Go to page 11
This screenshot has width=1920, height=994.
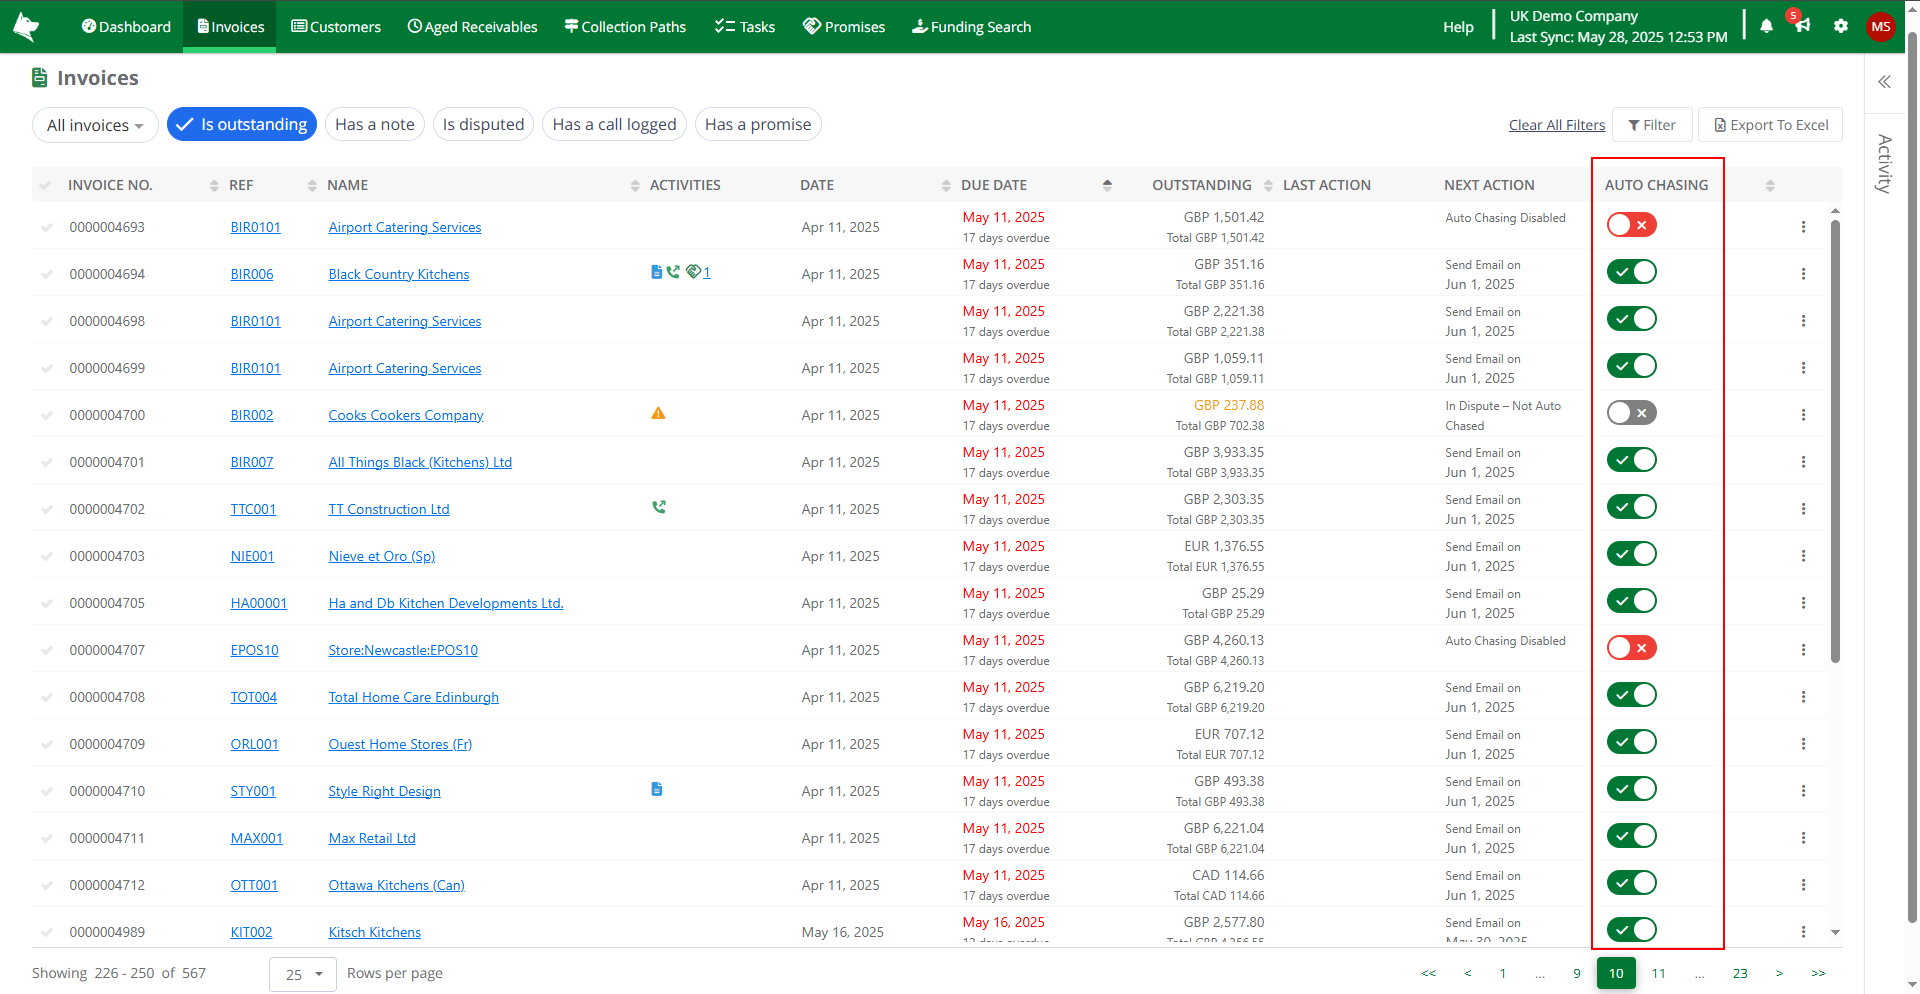coord(1658,973)
